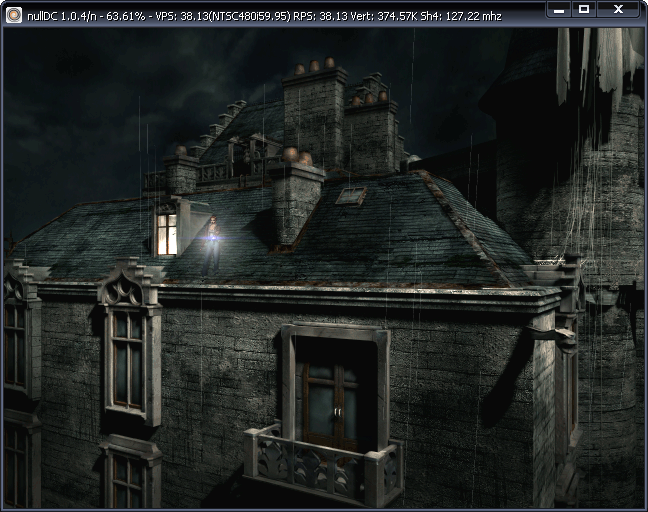Click the nullDC app icon in title bar

pos(14,15)
